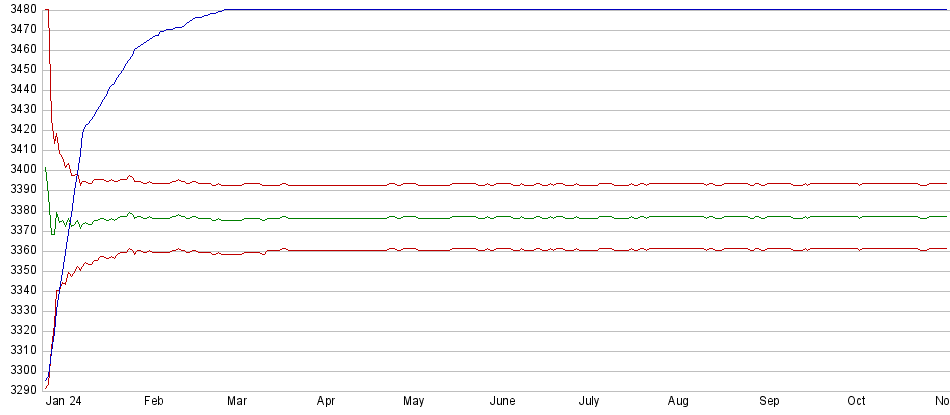
Task: Select the Mar label on the x-axis
Action: pos(238,400)
